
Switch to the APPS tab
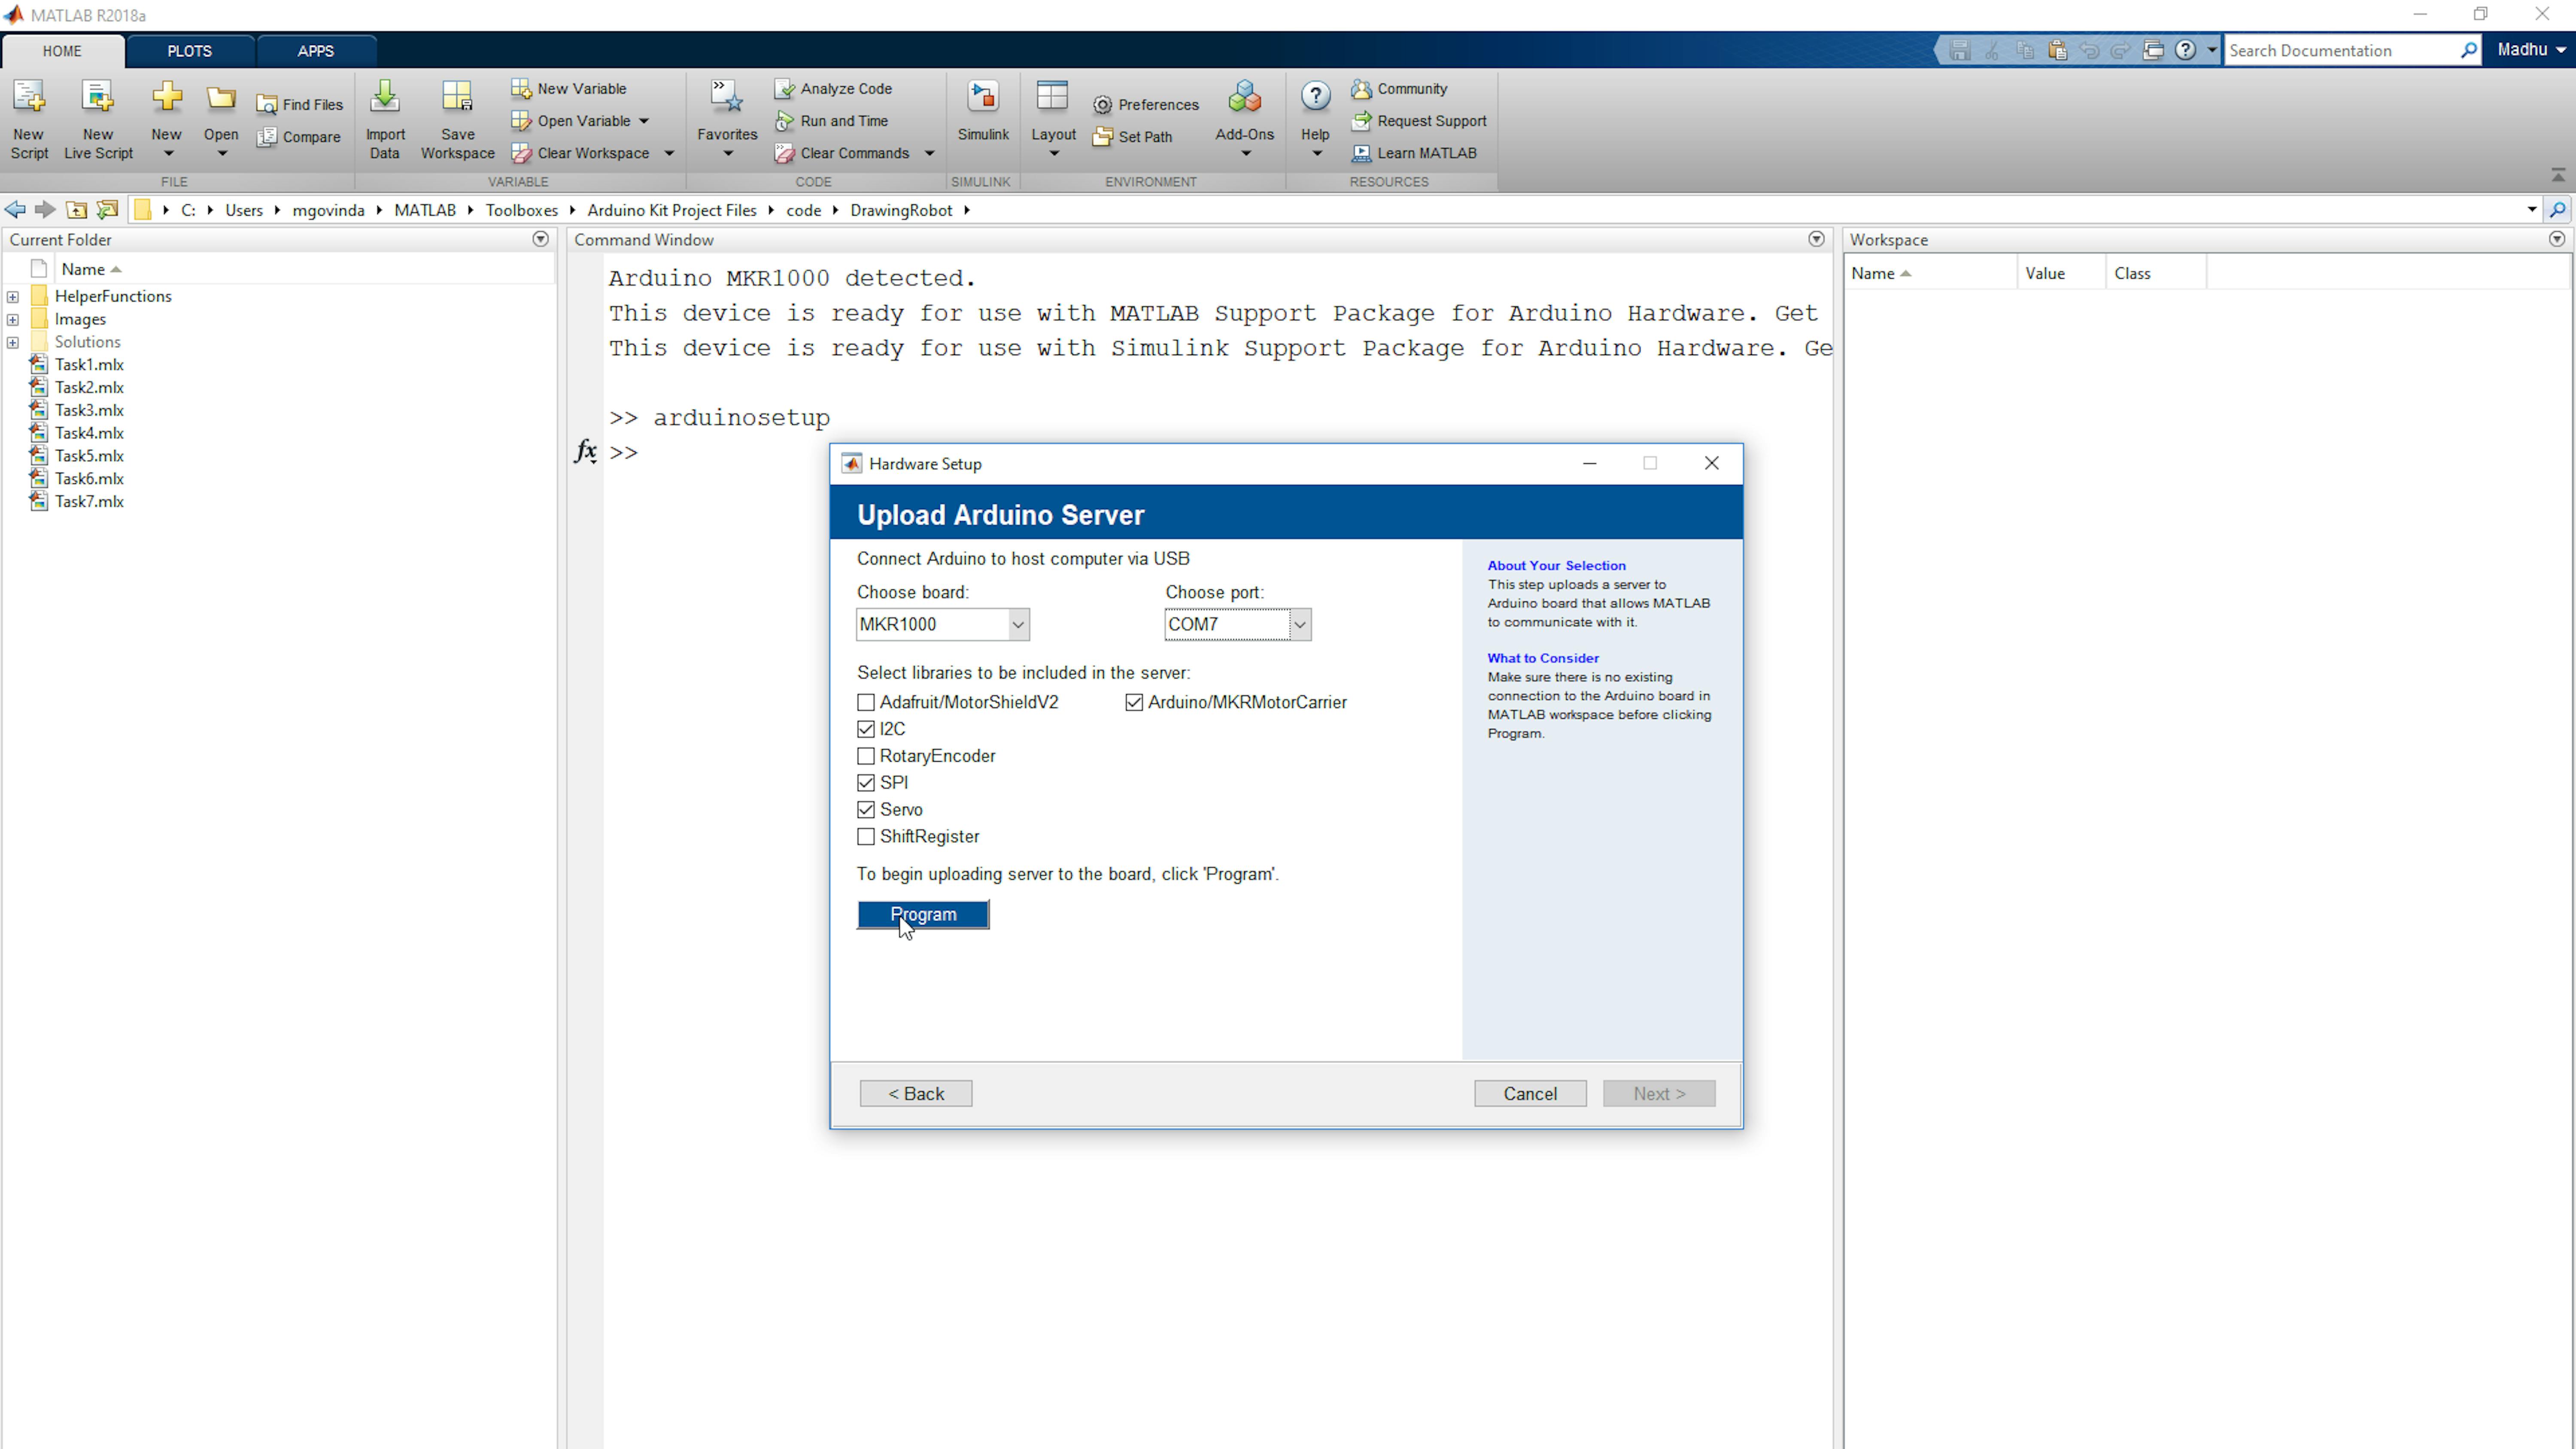[316, 51]
